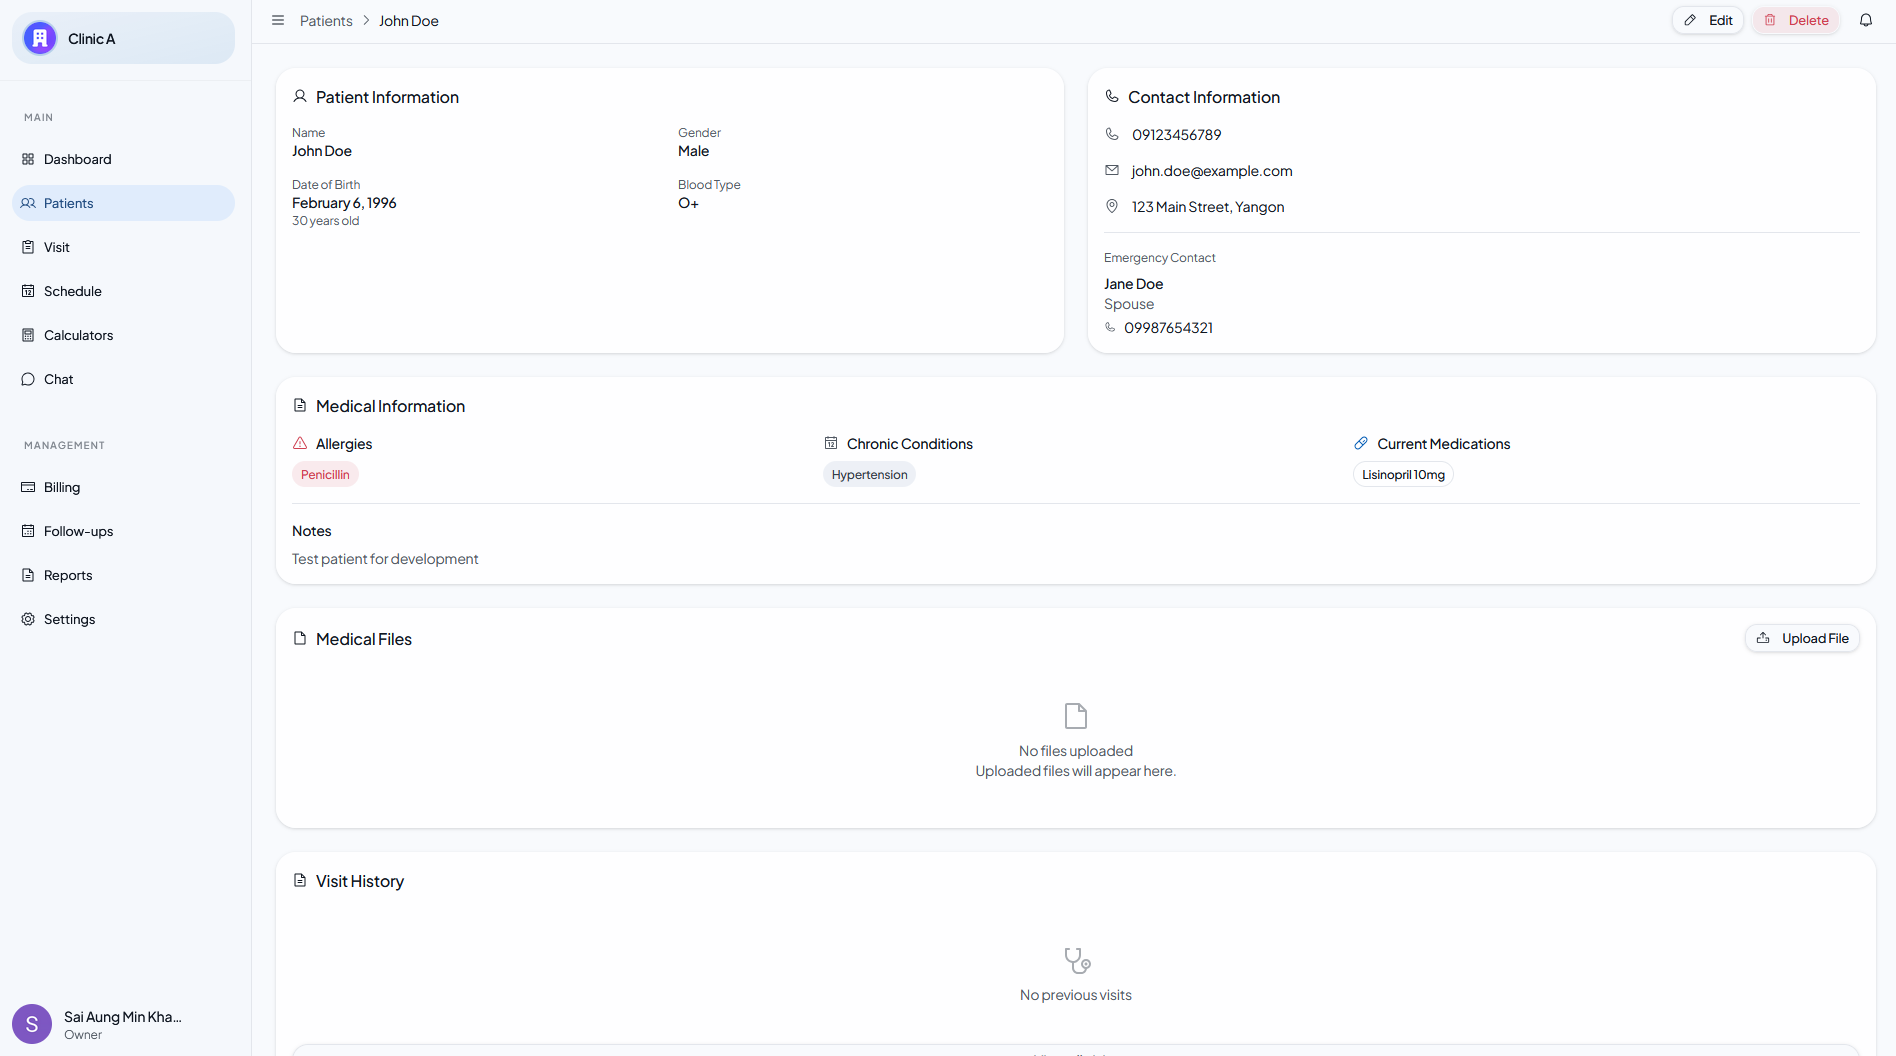1896x1056 pixels.
Task: Open the Schedule menu item
Action: click(124, 291)
